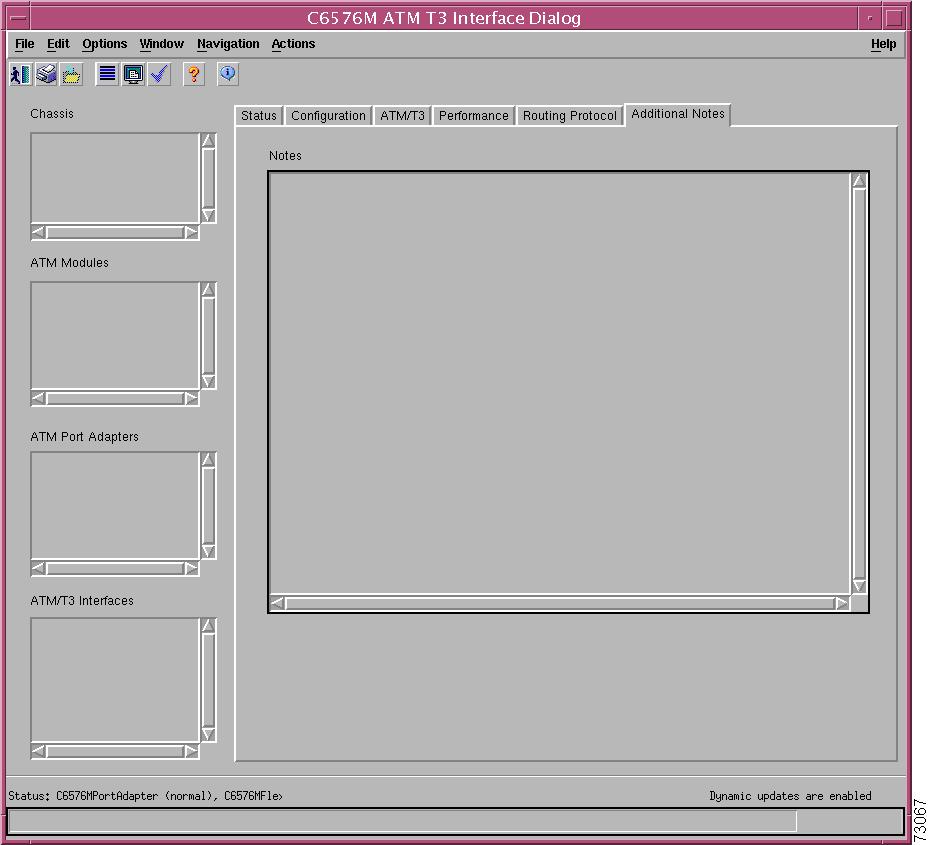The height and width of the screenshot is (845, 932).
Task: Click inside the Chassis list box
Action: click(115, 178)
